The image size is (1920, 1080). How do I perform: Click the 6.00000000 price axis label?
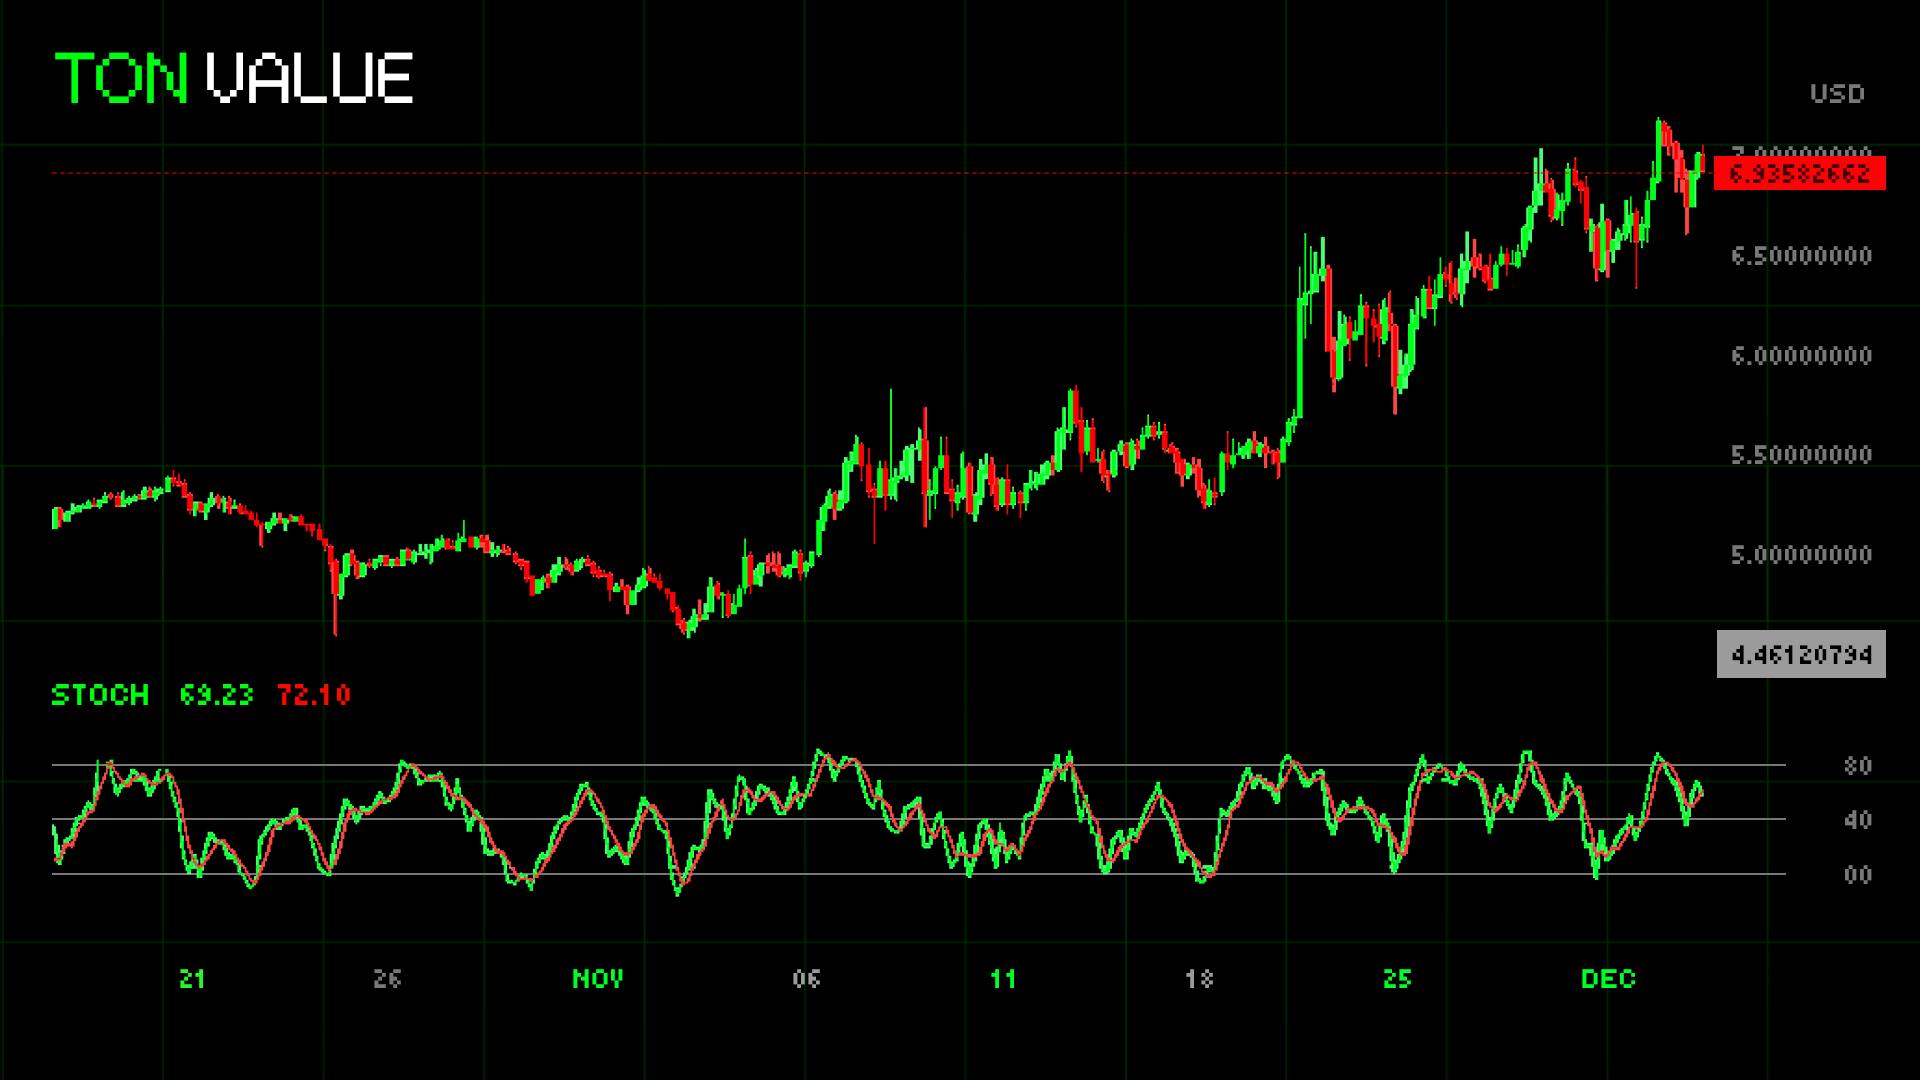pos(1802,356)
